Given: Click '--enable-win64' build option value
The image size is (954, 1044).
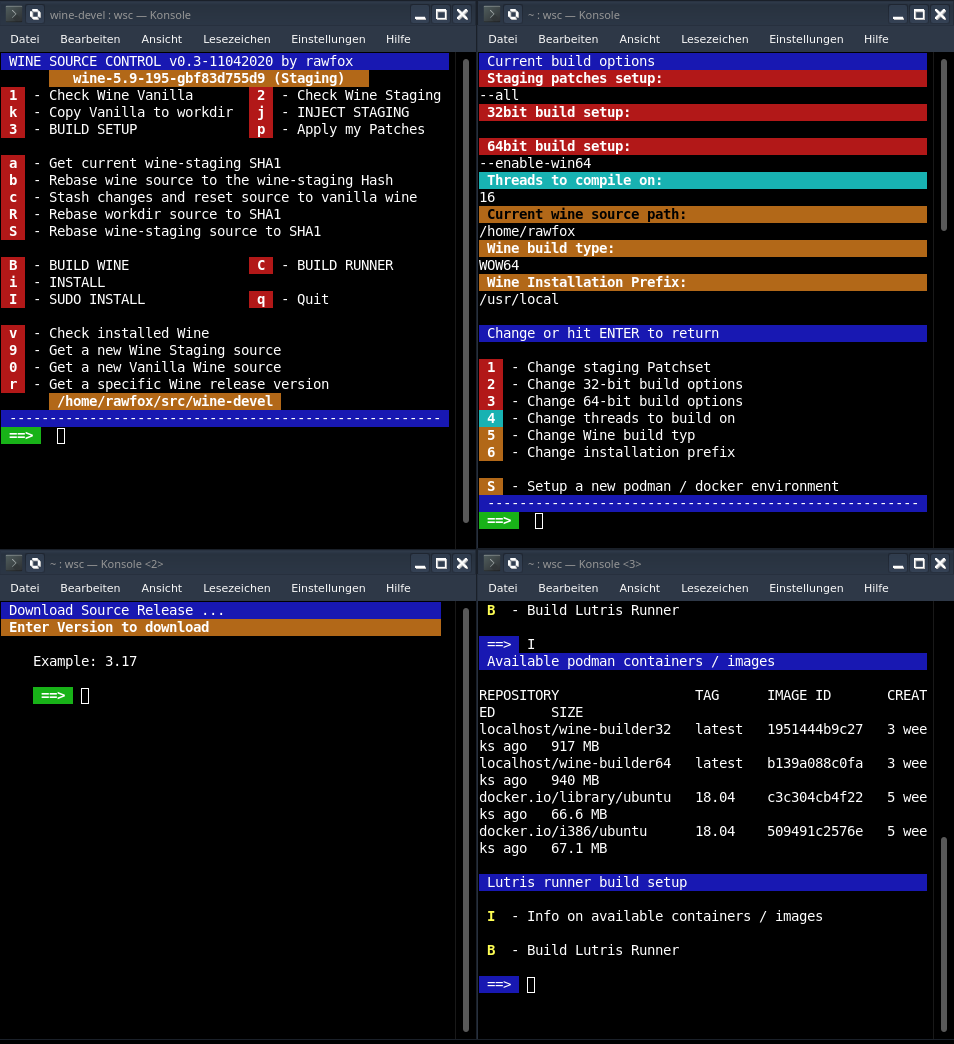Looking at the screenshot, I should (535, 163).
